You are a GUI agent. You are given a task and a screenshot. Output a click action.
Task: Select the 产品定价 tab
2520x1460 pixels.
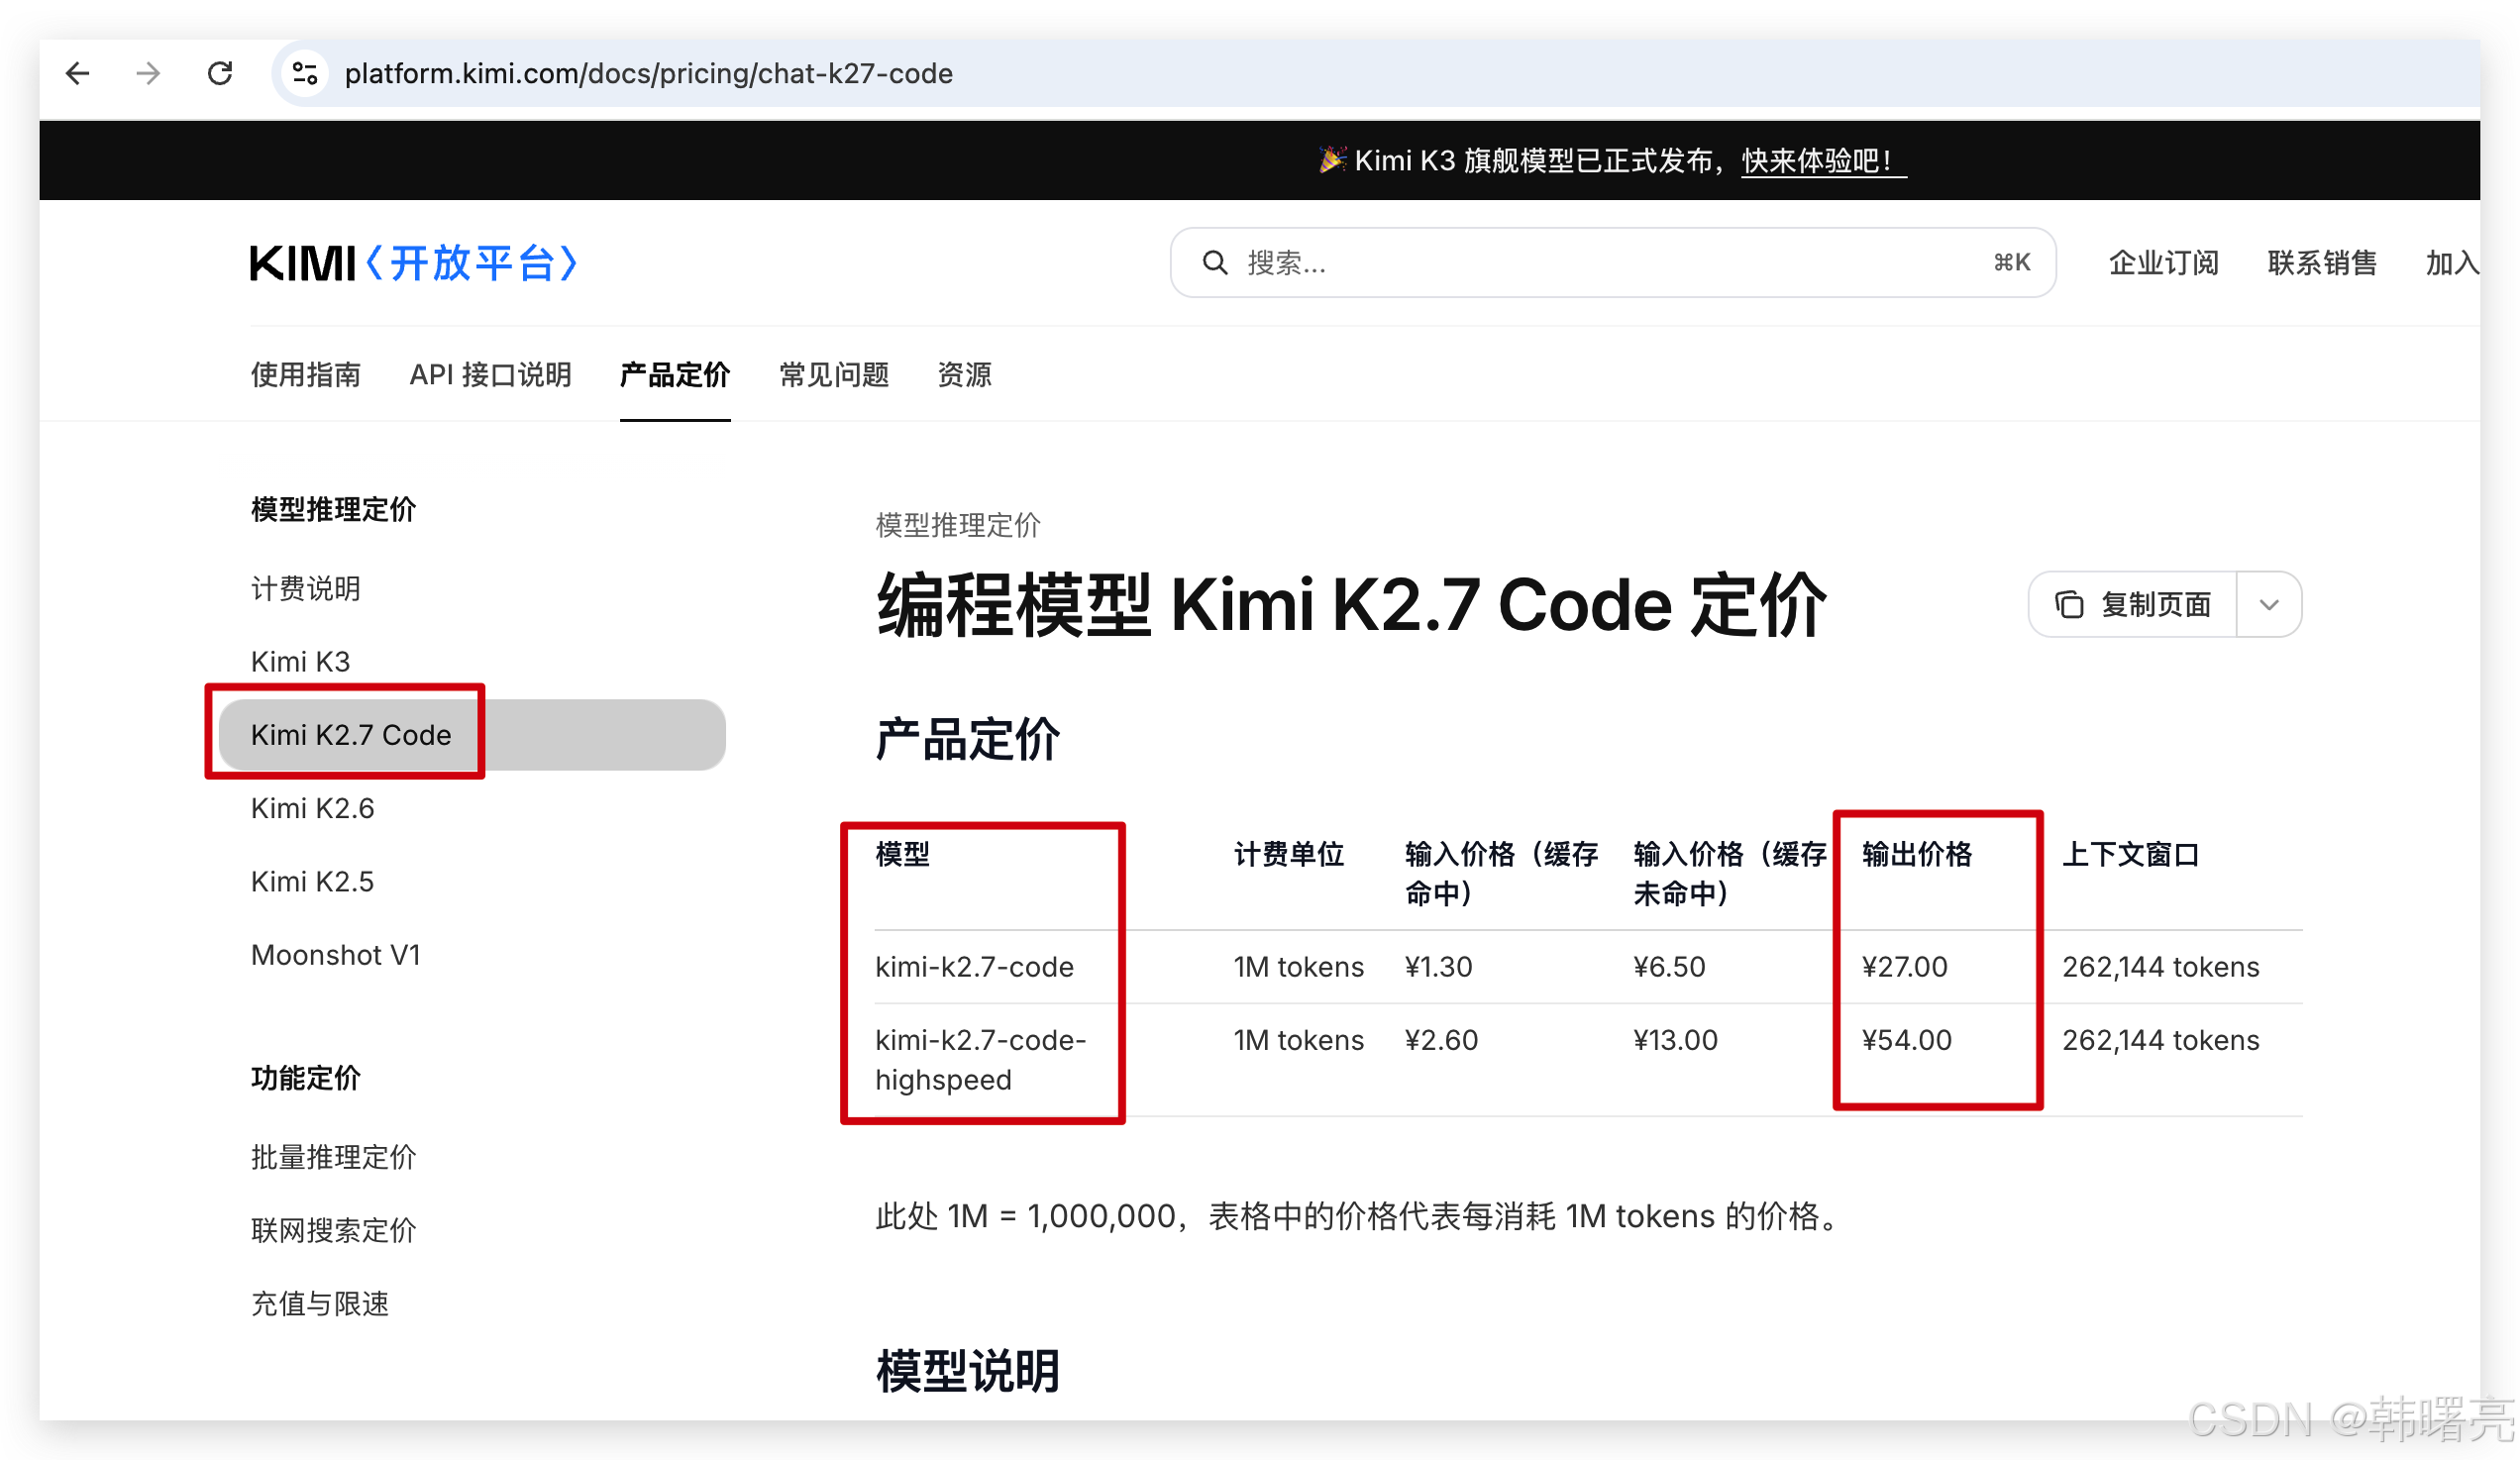tap(675, 375)
